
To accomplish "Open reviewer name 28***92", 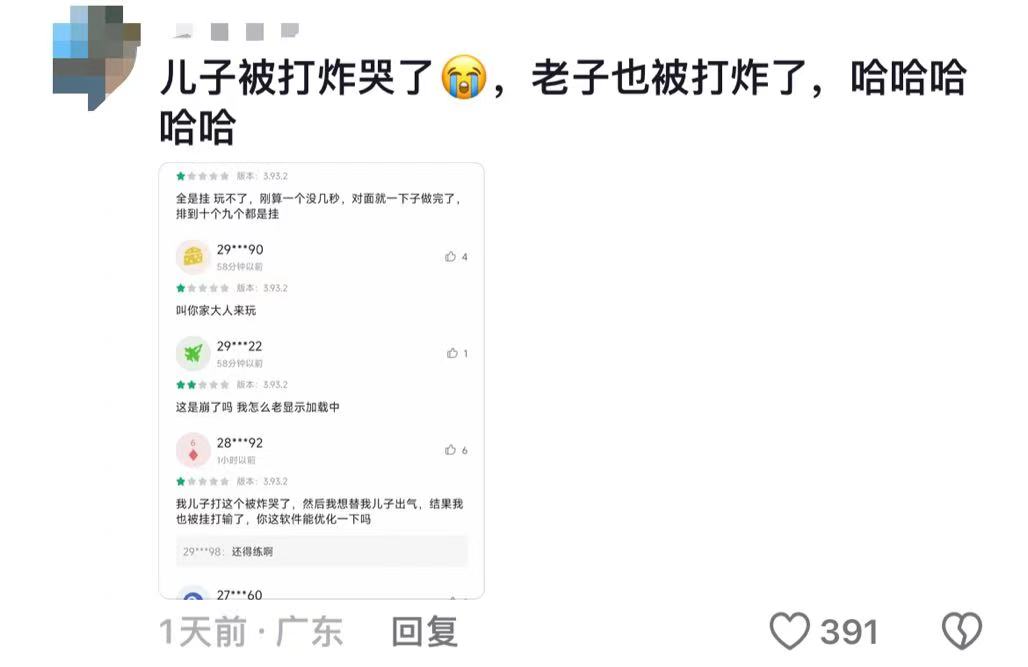I will pos(240,443).
